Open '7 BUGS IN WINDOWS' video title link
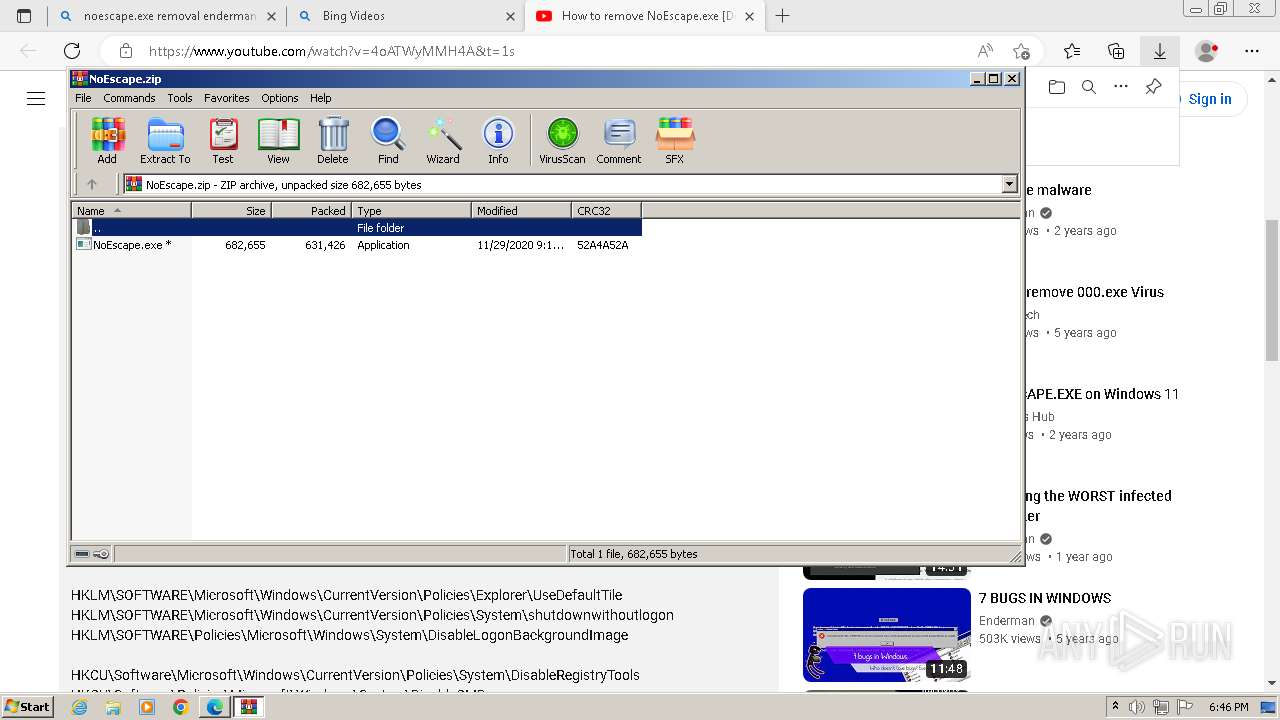 [1045, 598]
